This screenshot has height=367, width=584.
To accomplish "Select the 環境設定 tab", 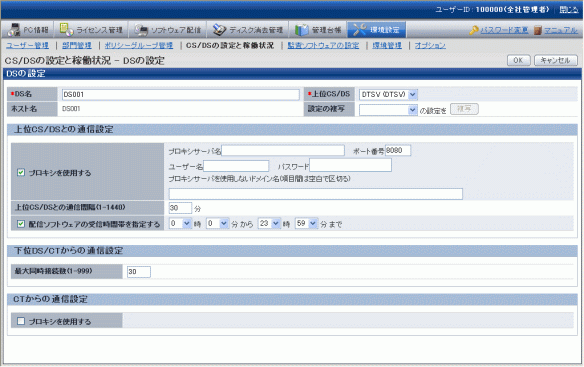I will 376,30.
